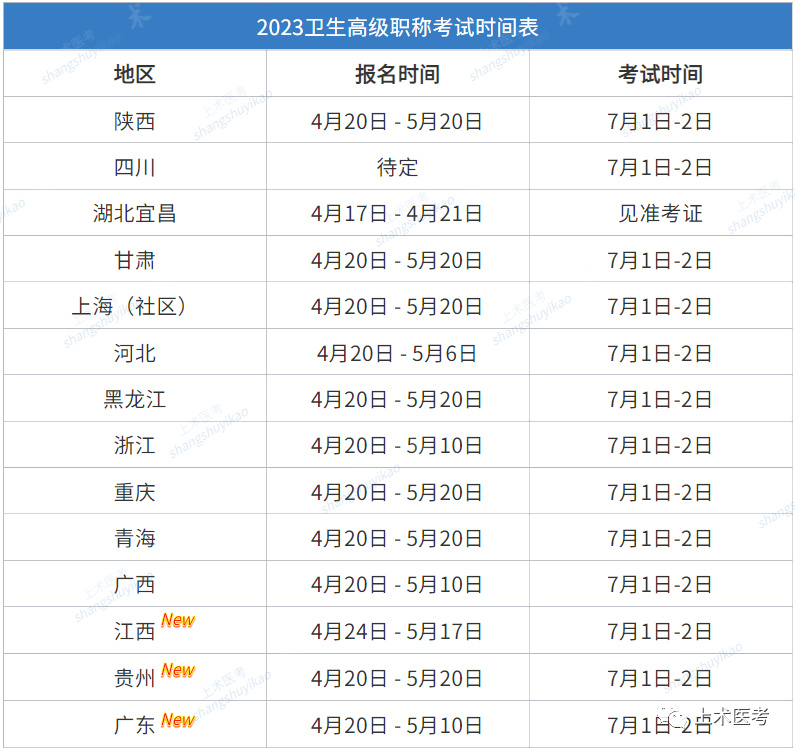The image size is (795, 751).
Task: Click 黑龙江 row exam time 7月1日-2日
Action: [x=660, y=399]
